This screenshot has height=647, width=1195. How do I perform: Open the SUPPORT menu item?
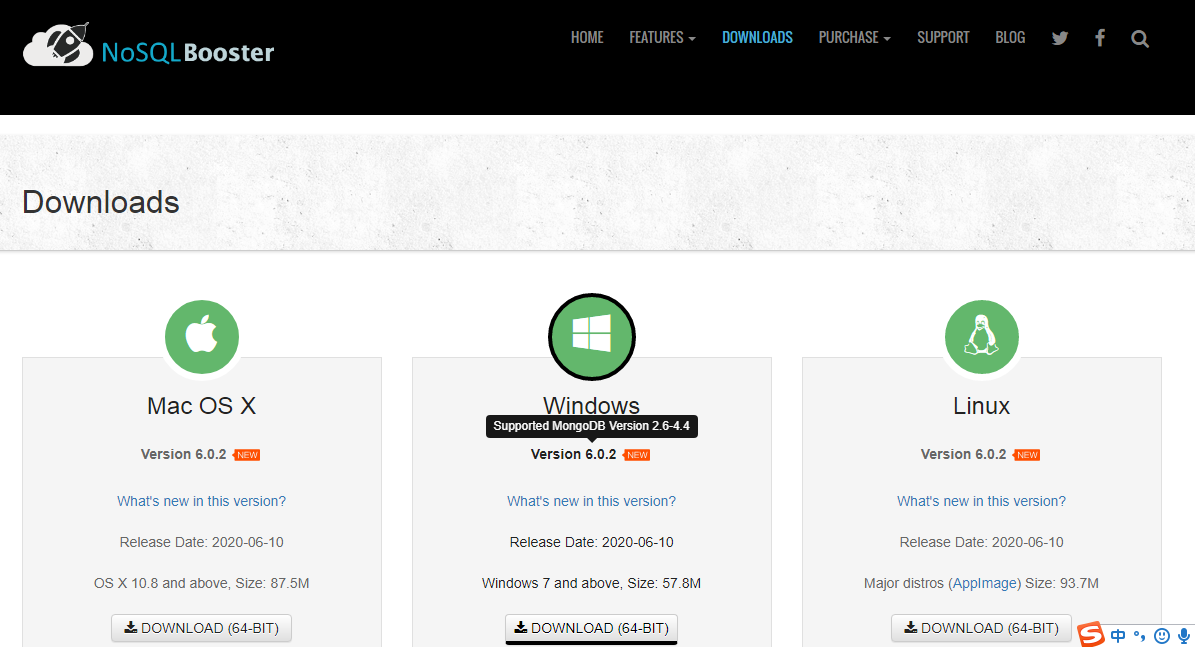click(x=943, y=37)
